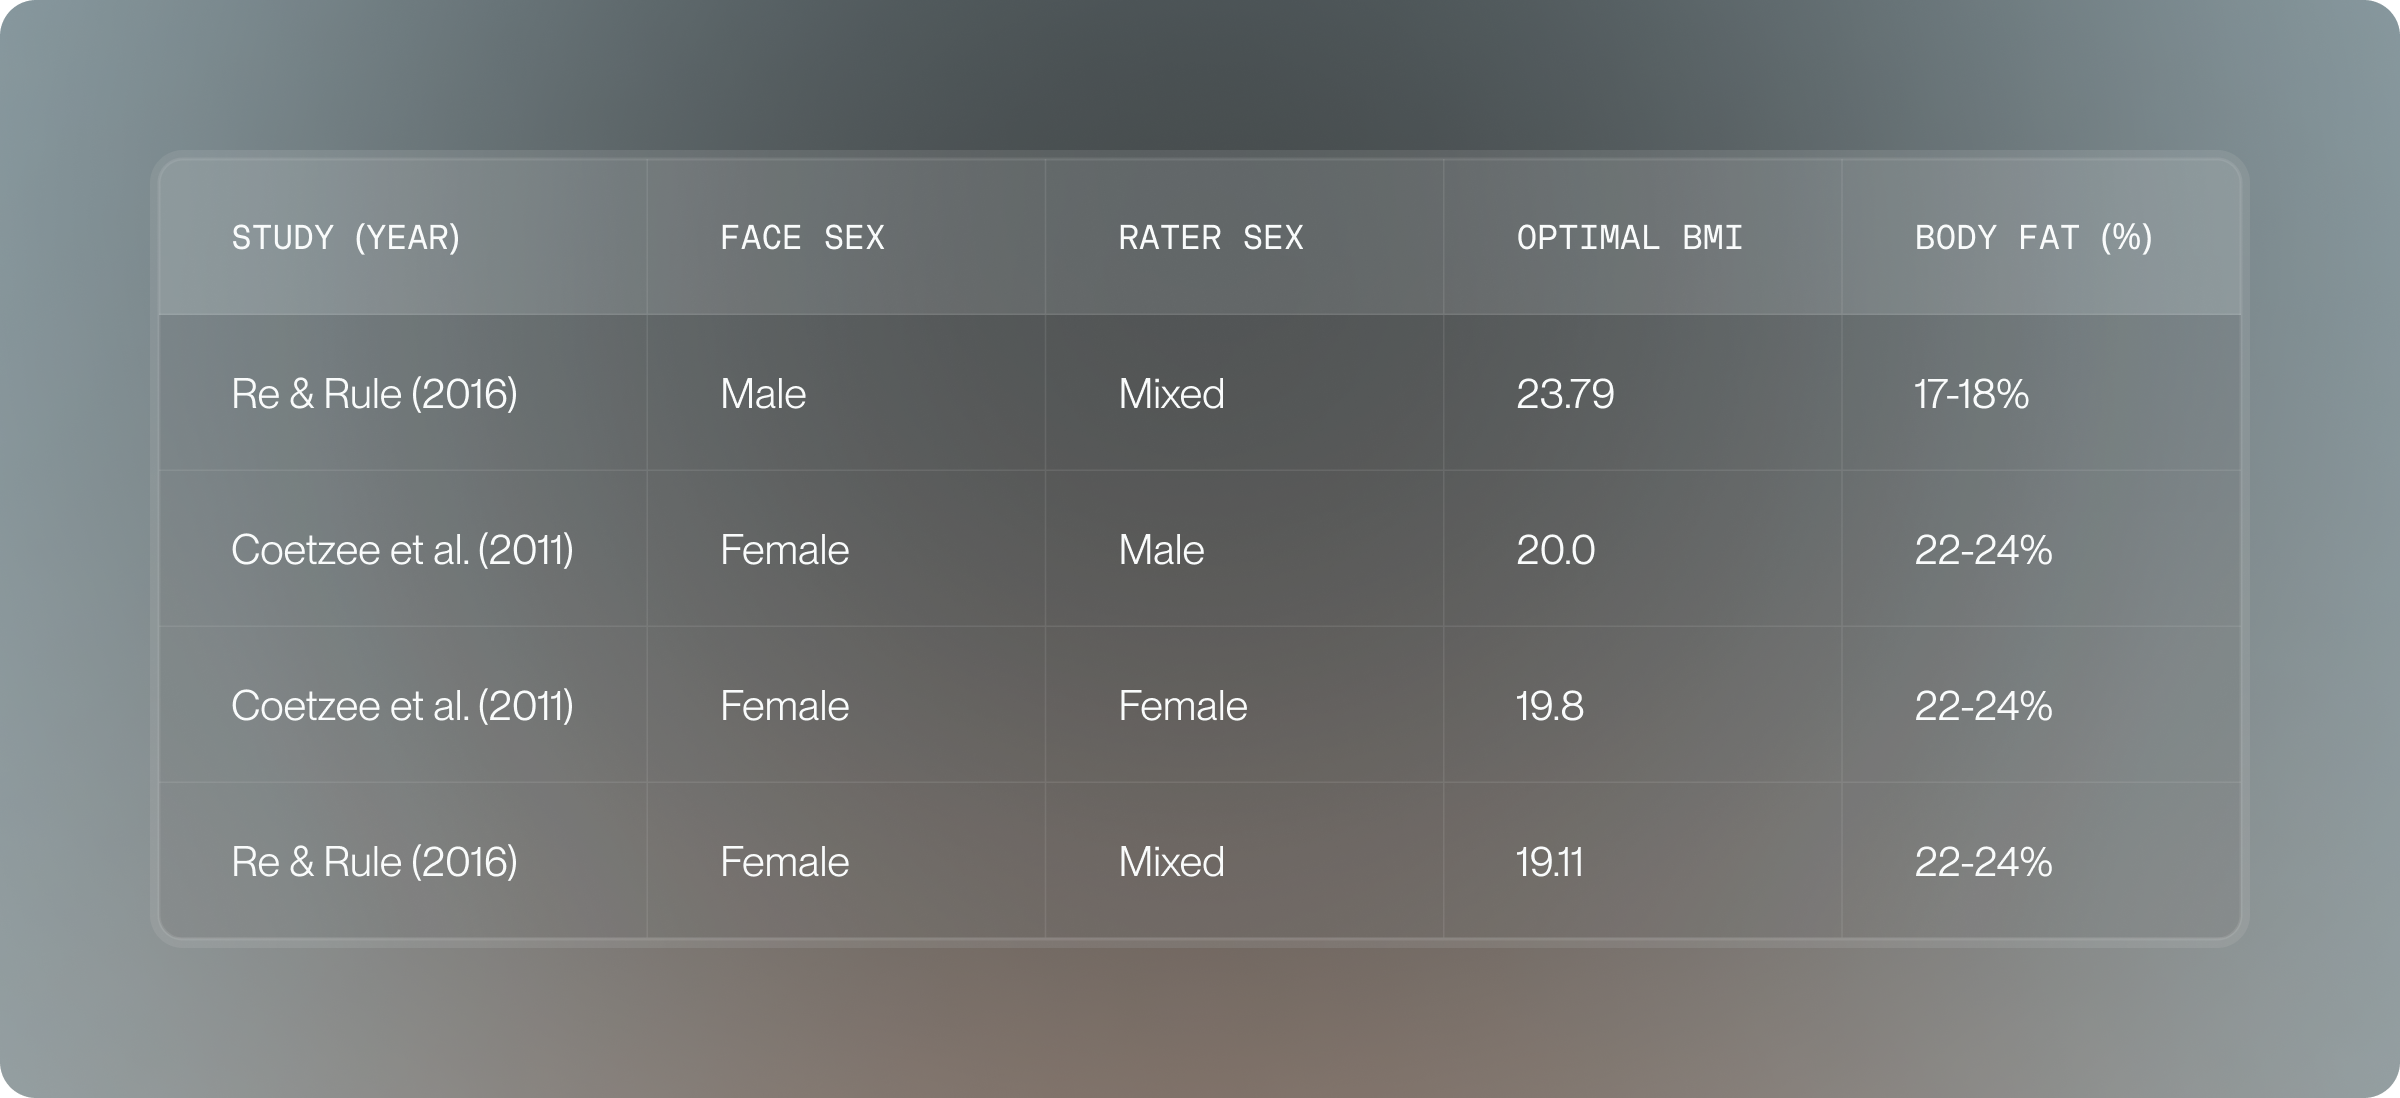Select the 19.8 optimal BMI cell
This screenshot has width=2400, height=1098.
1549,706
